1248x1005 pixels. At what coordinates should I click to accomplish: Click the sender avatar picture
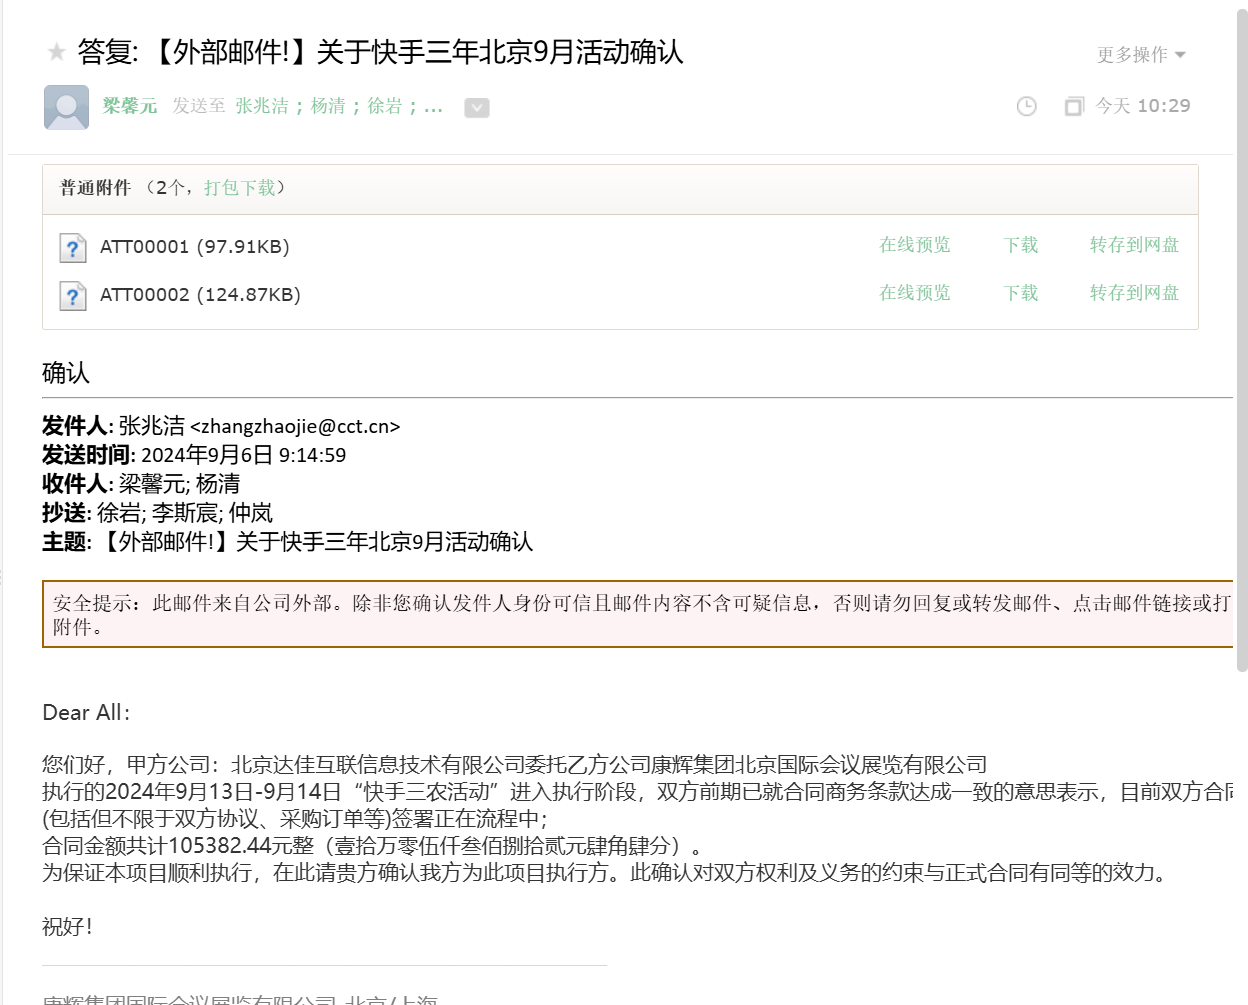pyautogui.click(x=66, y=107)
